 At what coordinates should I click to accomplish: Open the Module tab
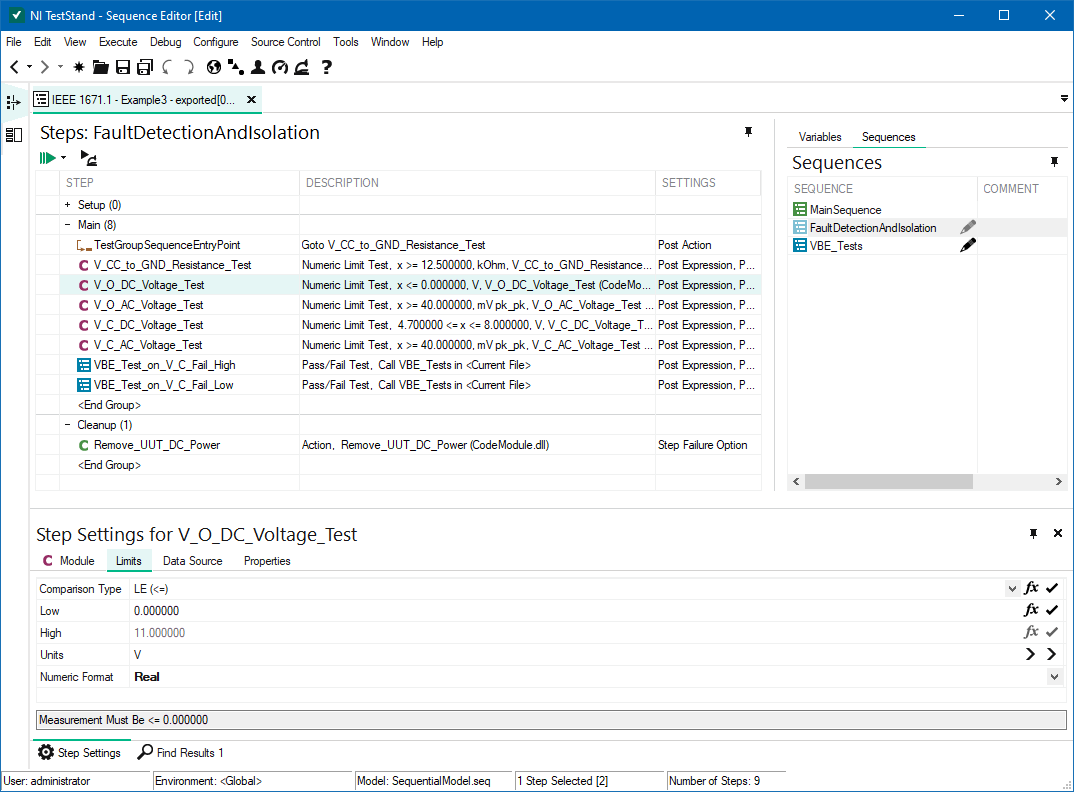68,561
